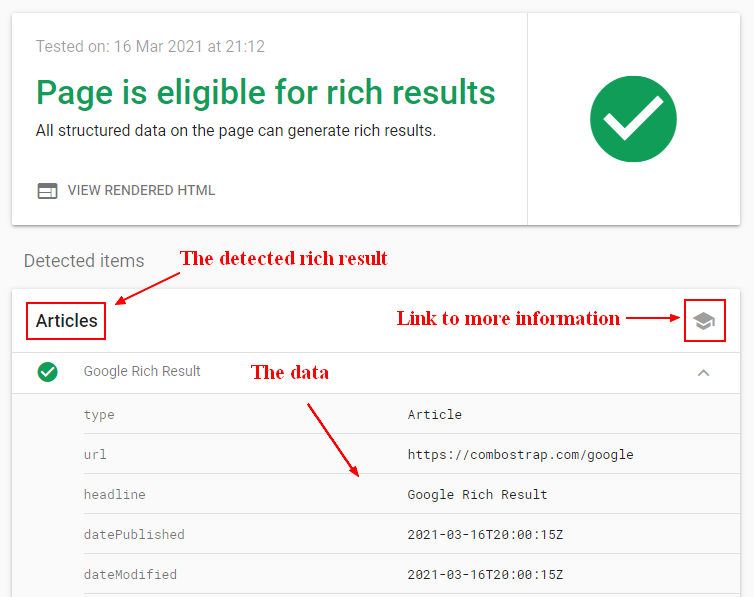Viewport: 754px width, 597px height.
Task: Click the gray Google Rich Result row title
Action: (x=142, y=371)
